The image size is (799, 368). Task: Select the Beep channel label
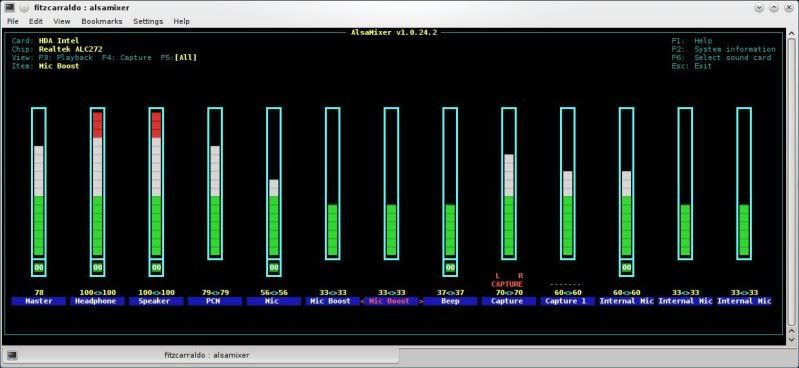tap(450, 301)
